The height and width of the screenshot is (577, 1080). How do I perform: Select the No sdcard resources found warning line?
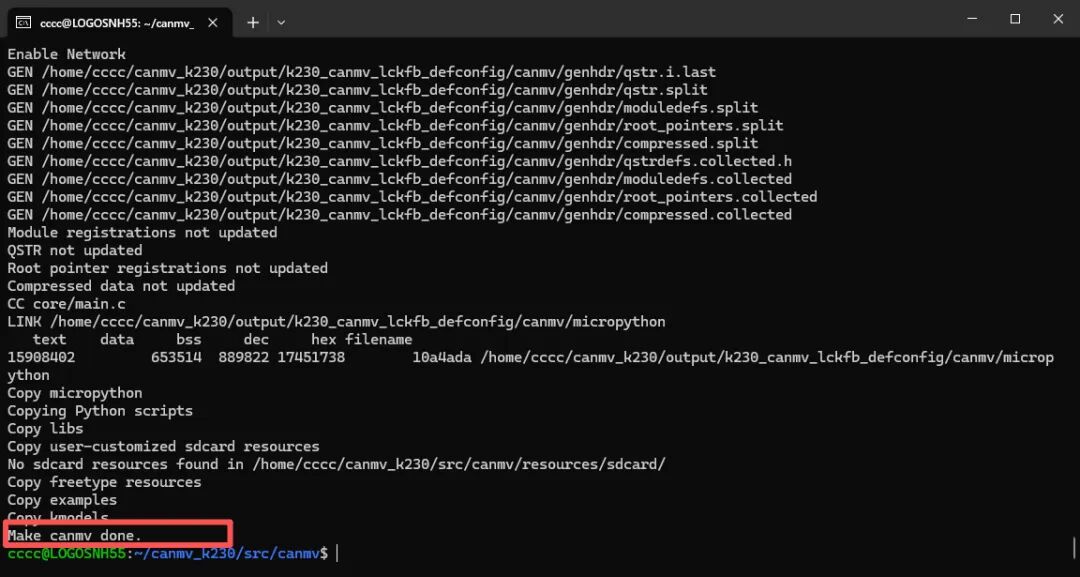click(335, 464)
